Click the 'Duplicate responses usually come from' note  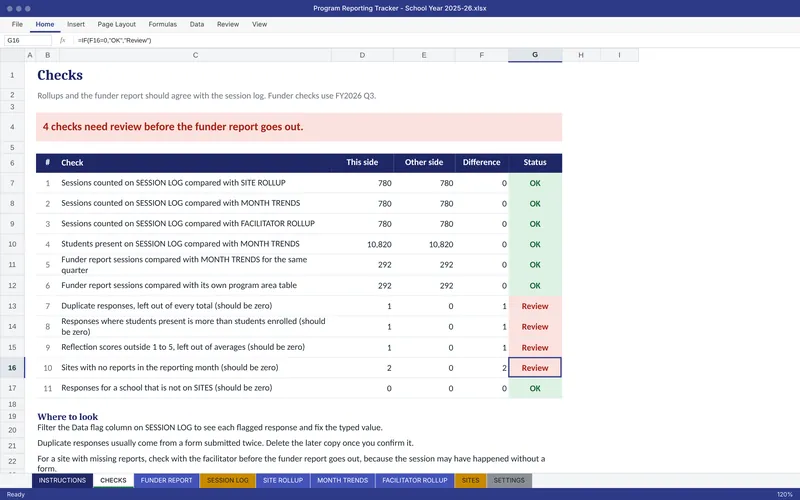(226, 443)
